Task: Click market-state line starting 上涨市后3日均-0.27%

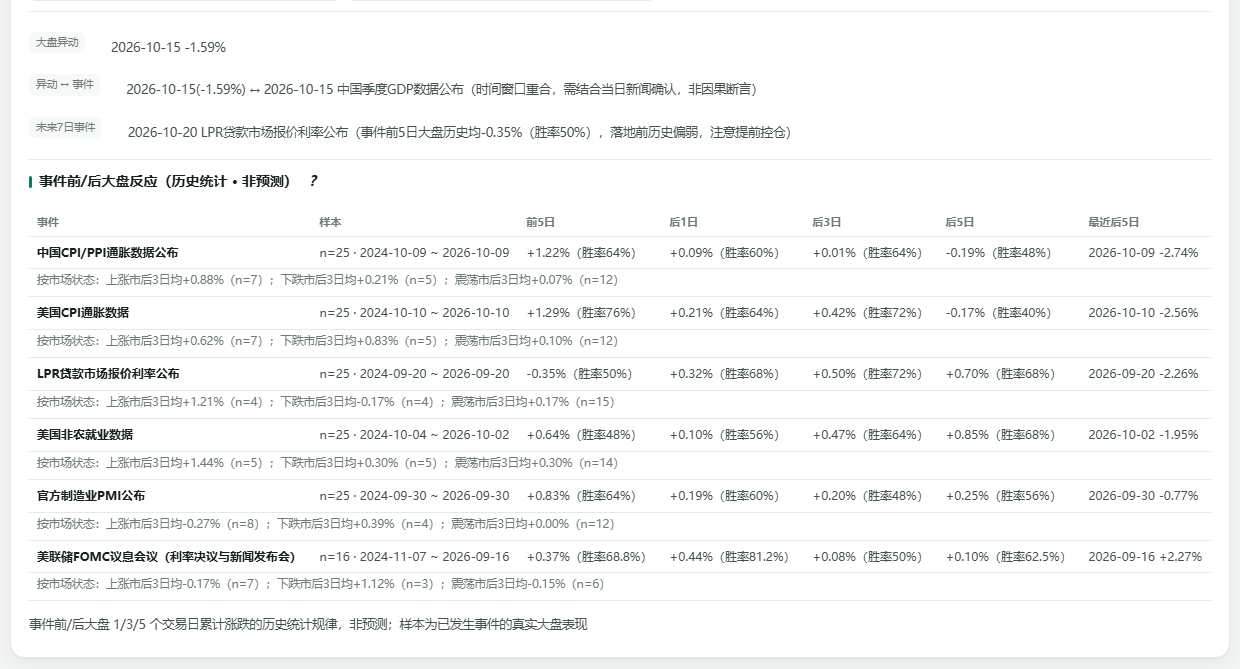Action: click(x=326, y=524)
